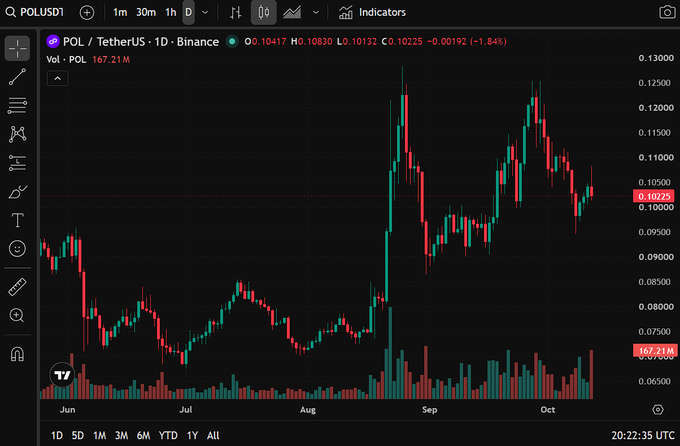The height and width of the screenshot is (446, 680).
Task: Set range to 1D
Action: [x=57, y=435]
